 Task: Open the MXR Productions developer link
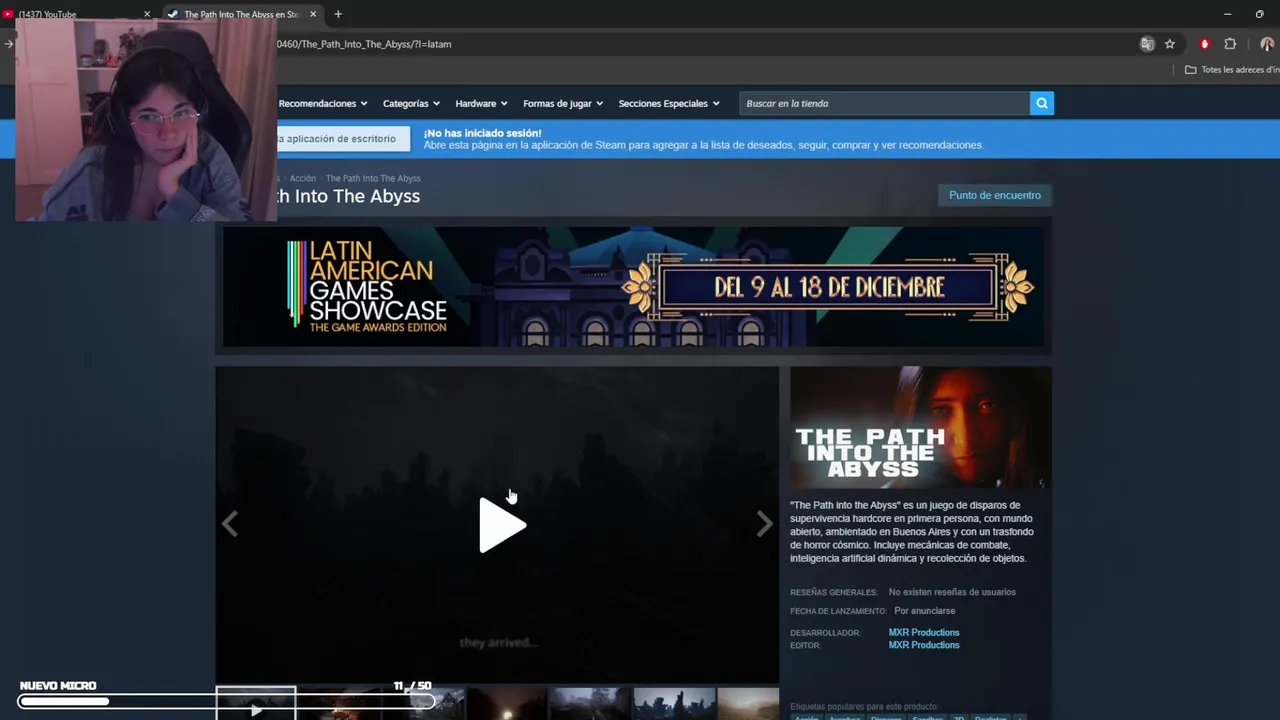(x=924, y=632)
